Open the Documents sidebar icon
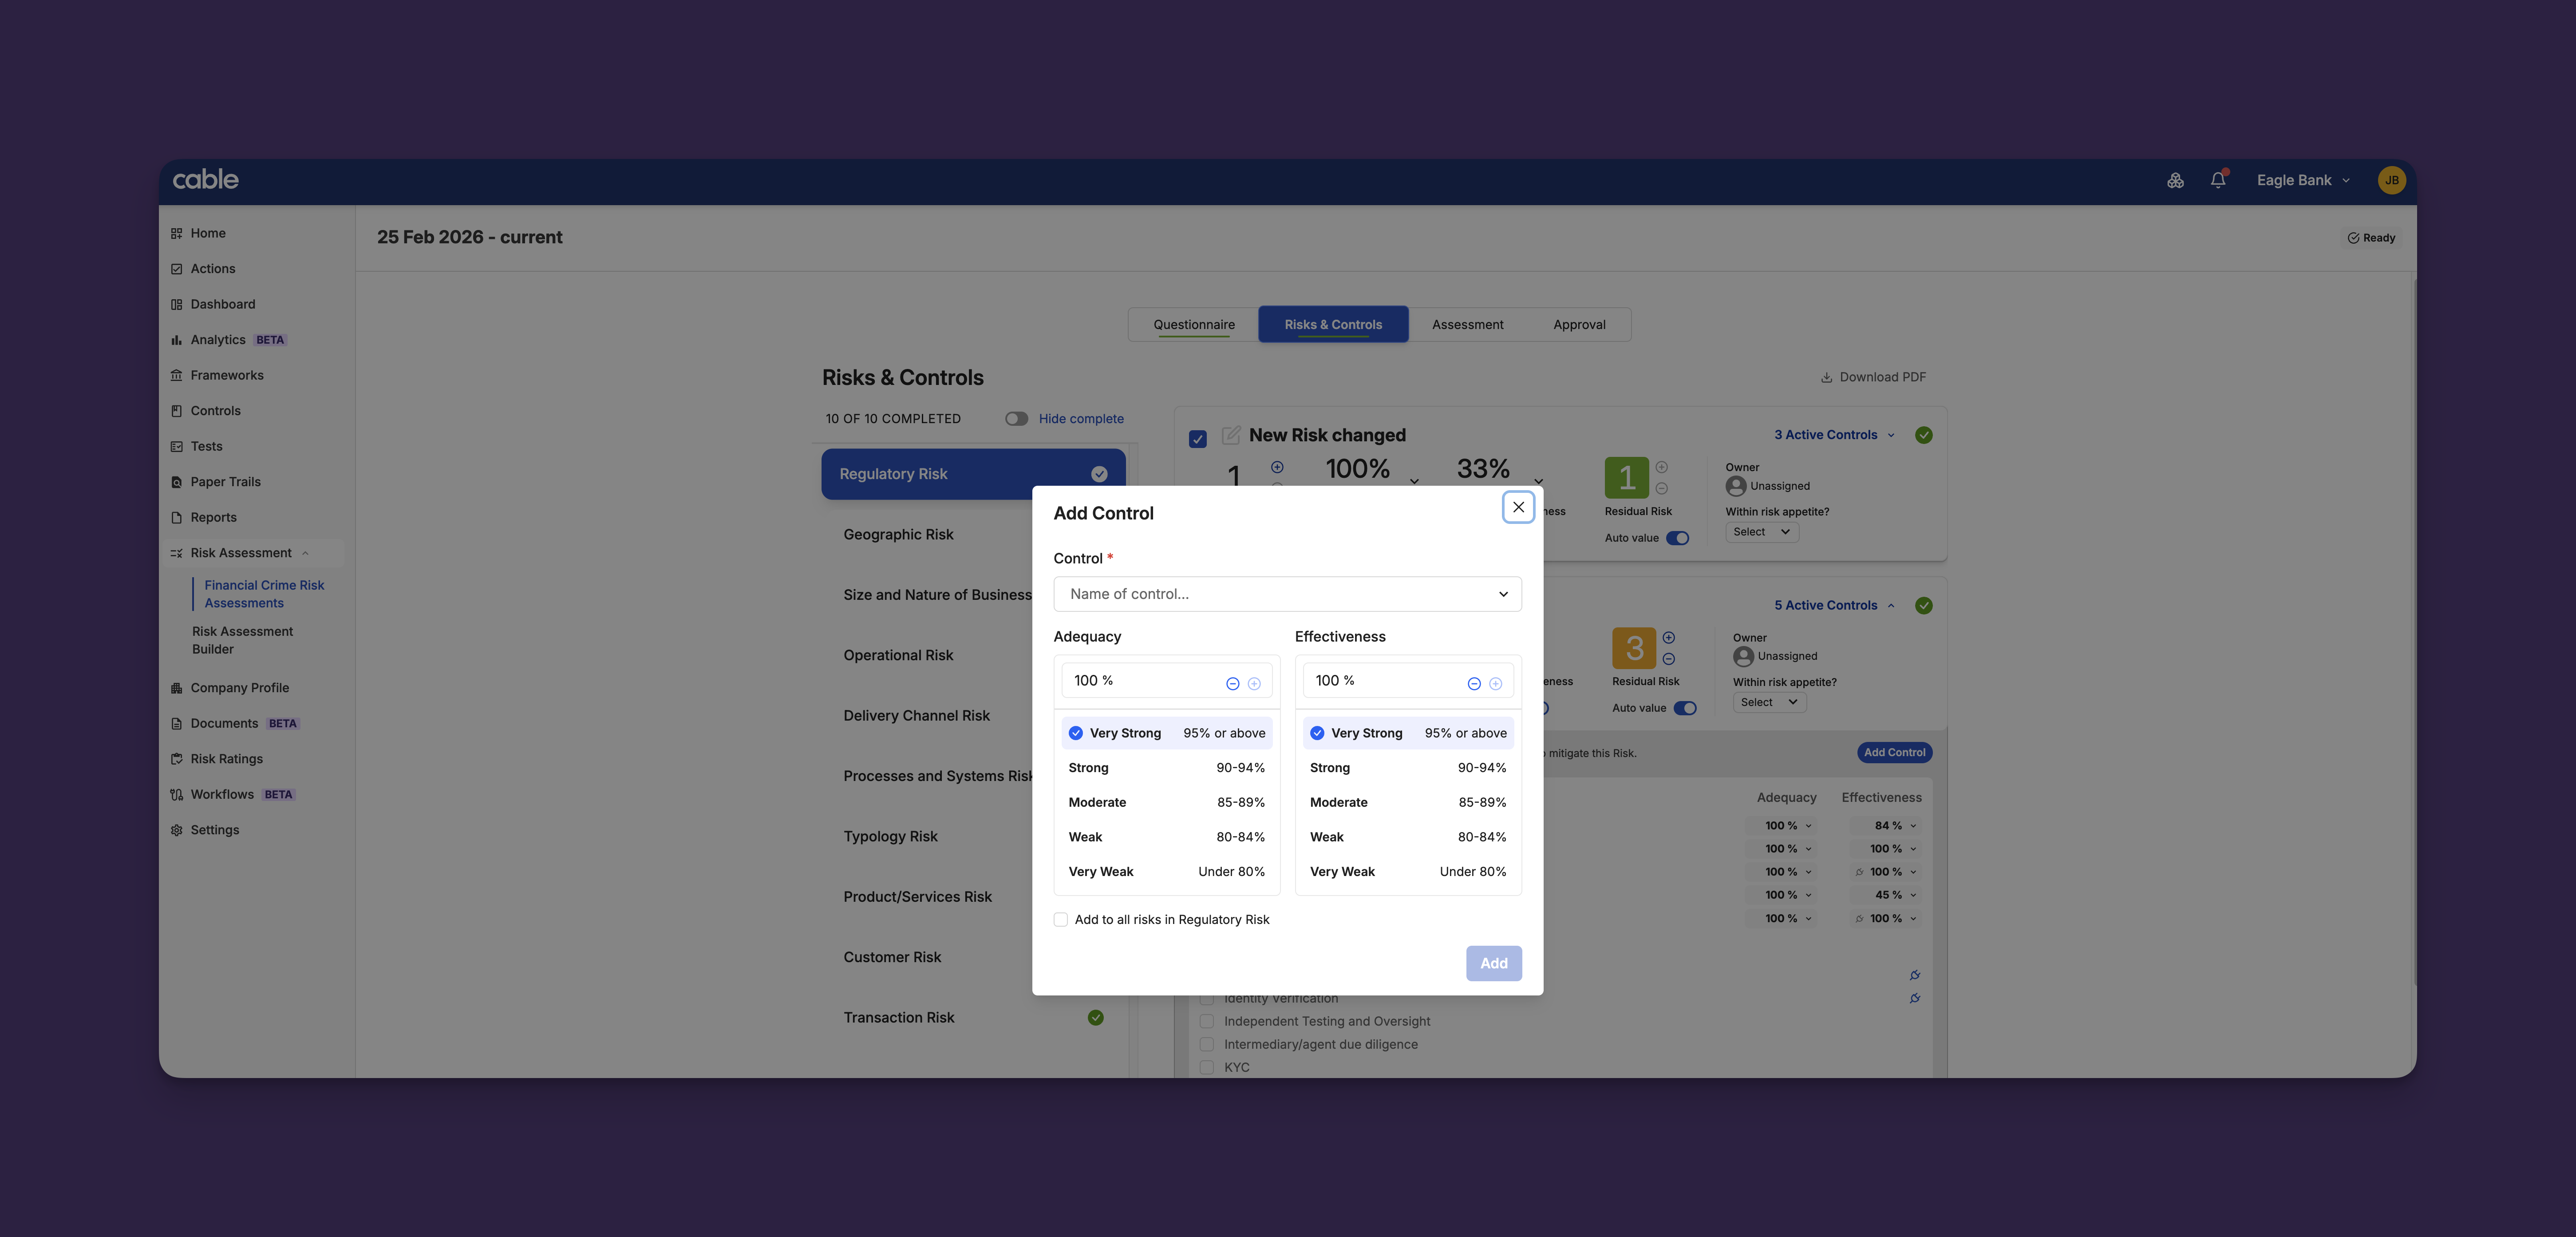The width and height of the screenshot is (2576, 1237). point(177,723)
